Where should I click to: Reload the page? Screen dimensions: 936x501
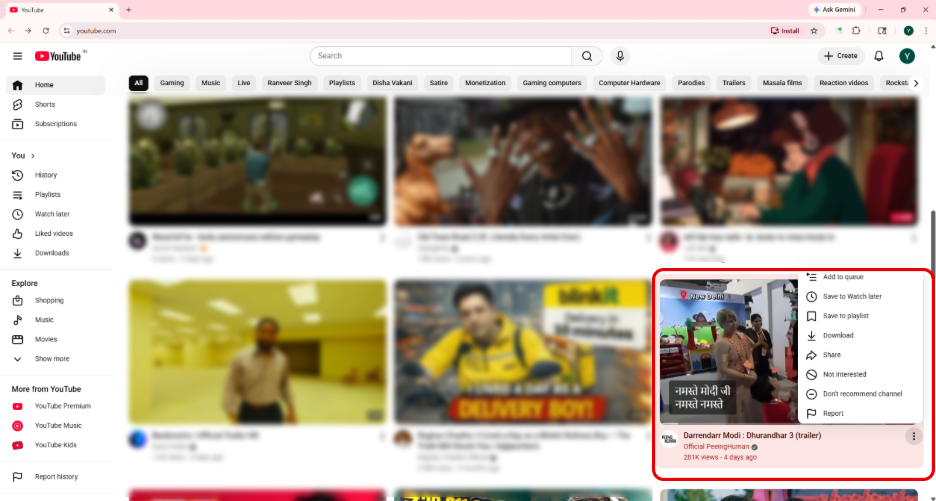46,30
